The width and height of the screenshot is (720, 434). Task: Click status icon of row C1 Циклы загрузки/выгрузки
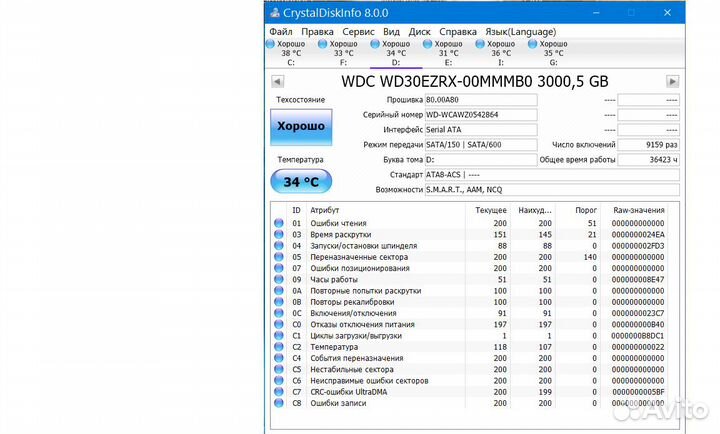pos(279,336)
